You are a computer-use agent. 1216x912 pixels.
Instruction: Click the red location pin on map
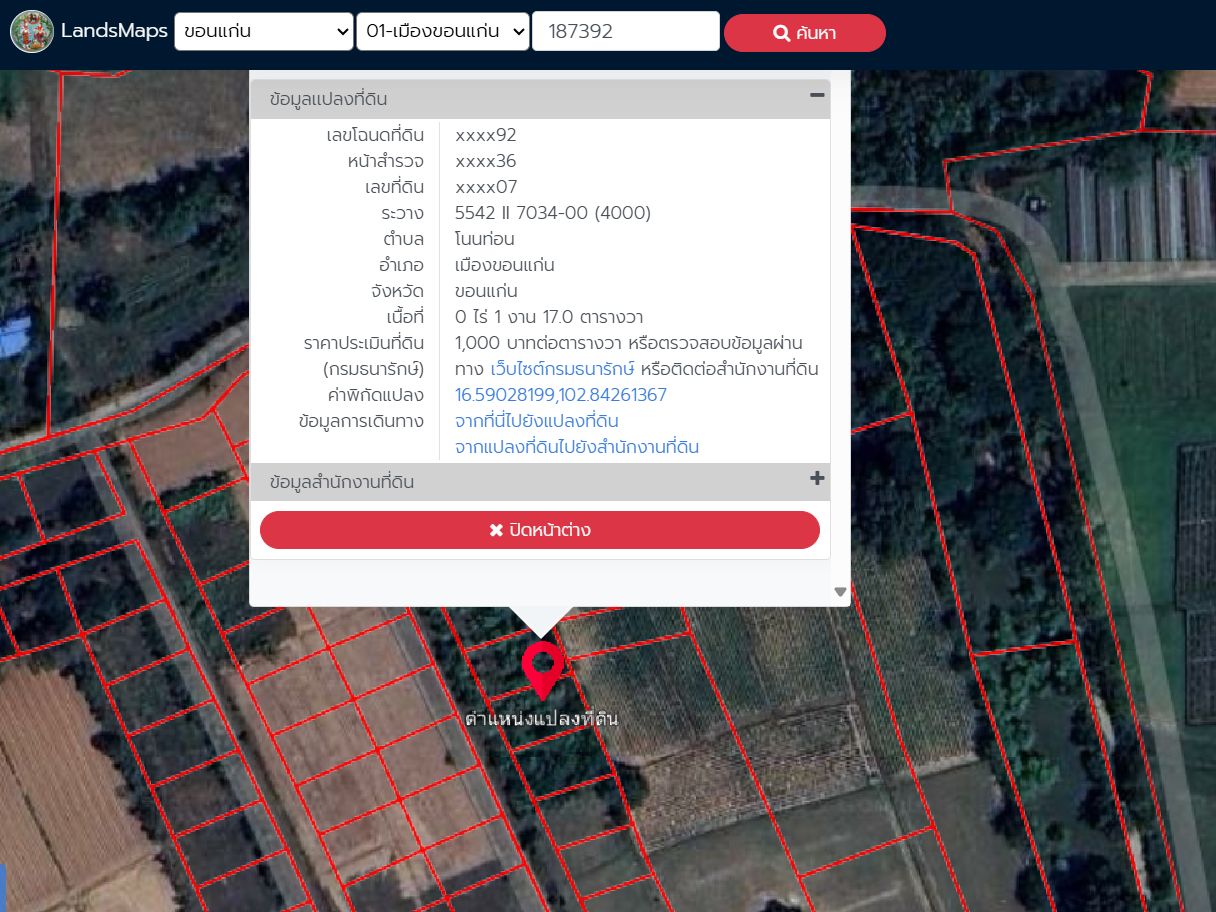542,667
